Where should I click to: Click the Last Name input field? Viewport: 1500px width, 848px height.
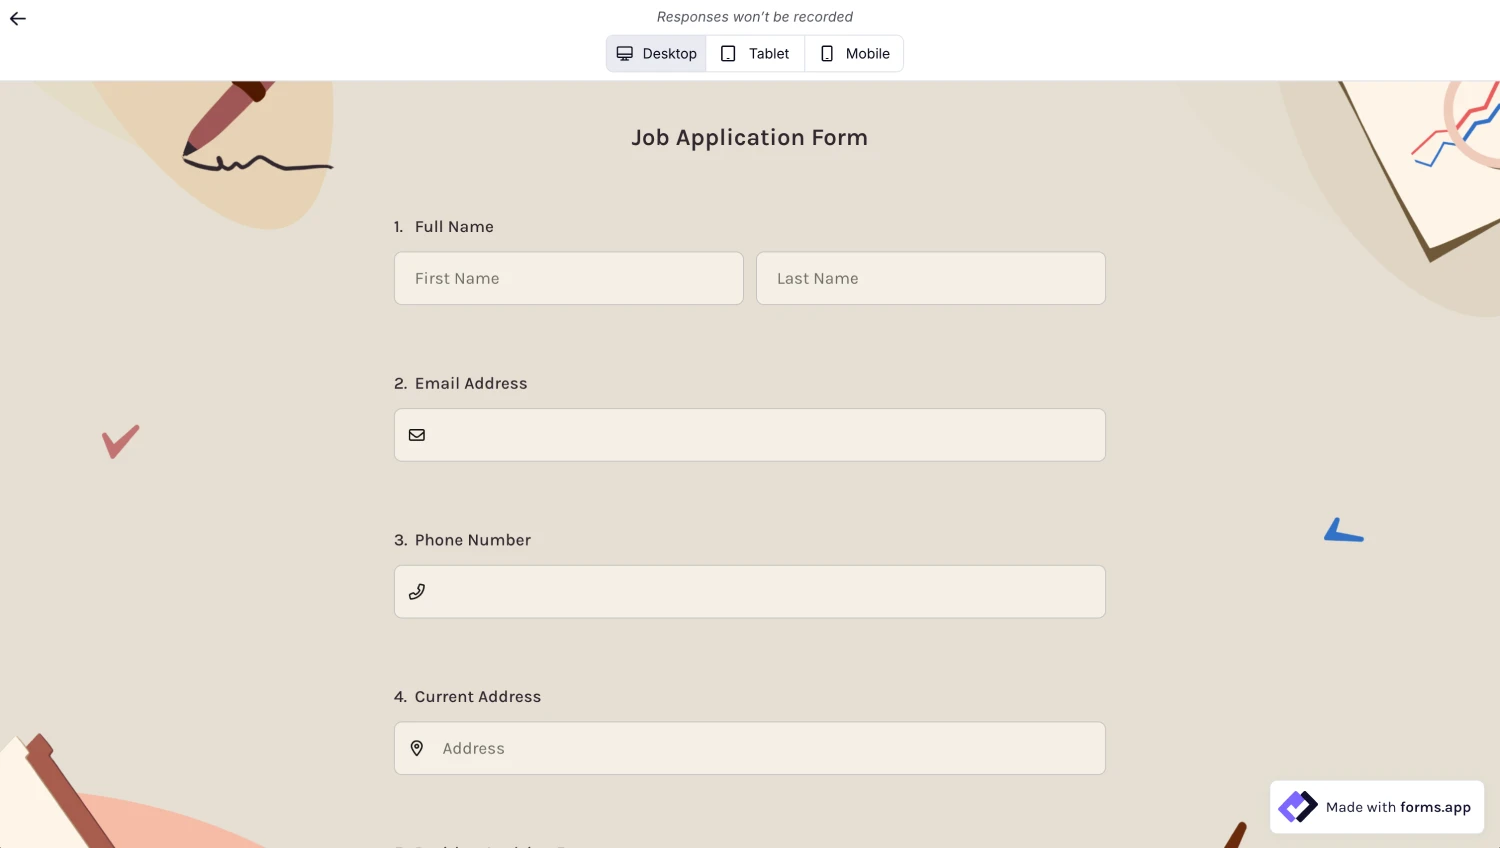click(931, 279)
